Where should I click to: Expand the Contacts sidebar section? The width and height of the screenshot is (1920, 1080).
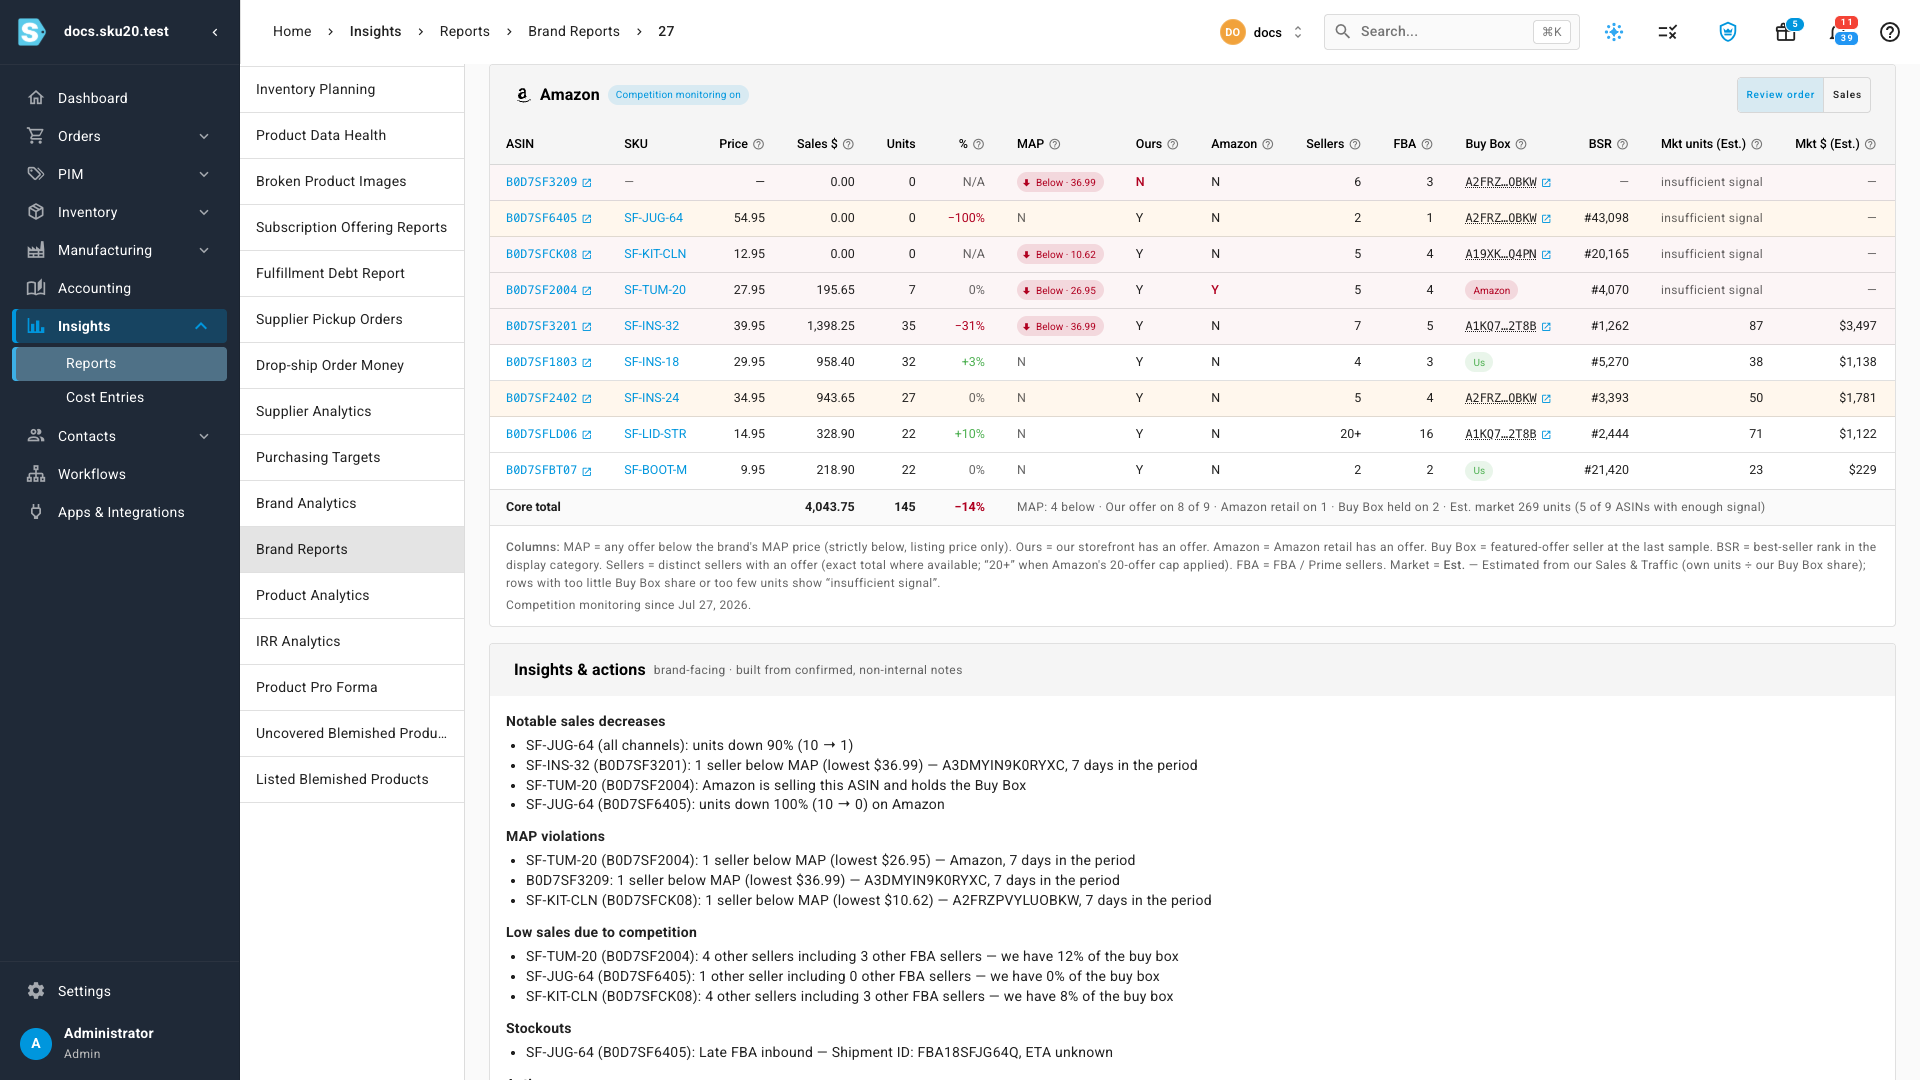coord(120,436)
